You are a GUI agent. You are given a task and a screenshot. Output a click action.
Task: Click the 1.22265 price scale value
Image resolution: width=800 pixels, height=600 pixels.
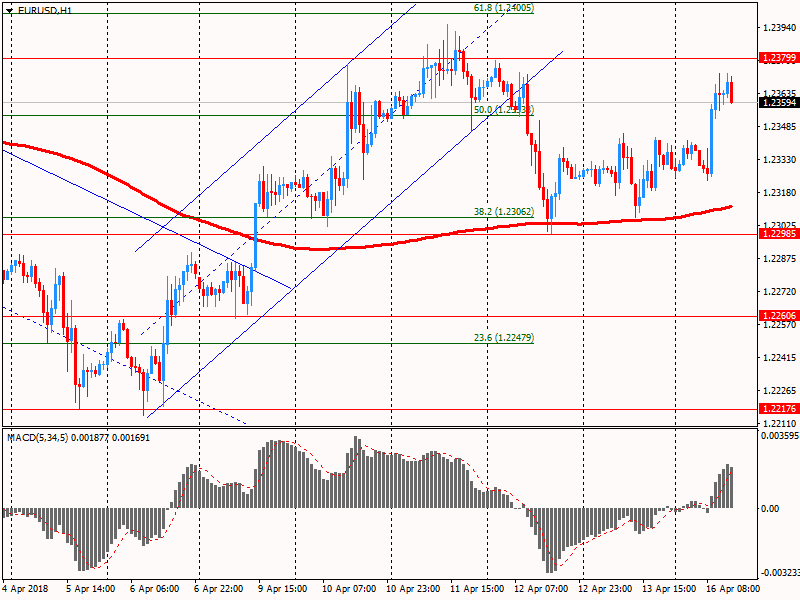click(780, 391)
